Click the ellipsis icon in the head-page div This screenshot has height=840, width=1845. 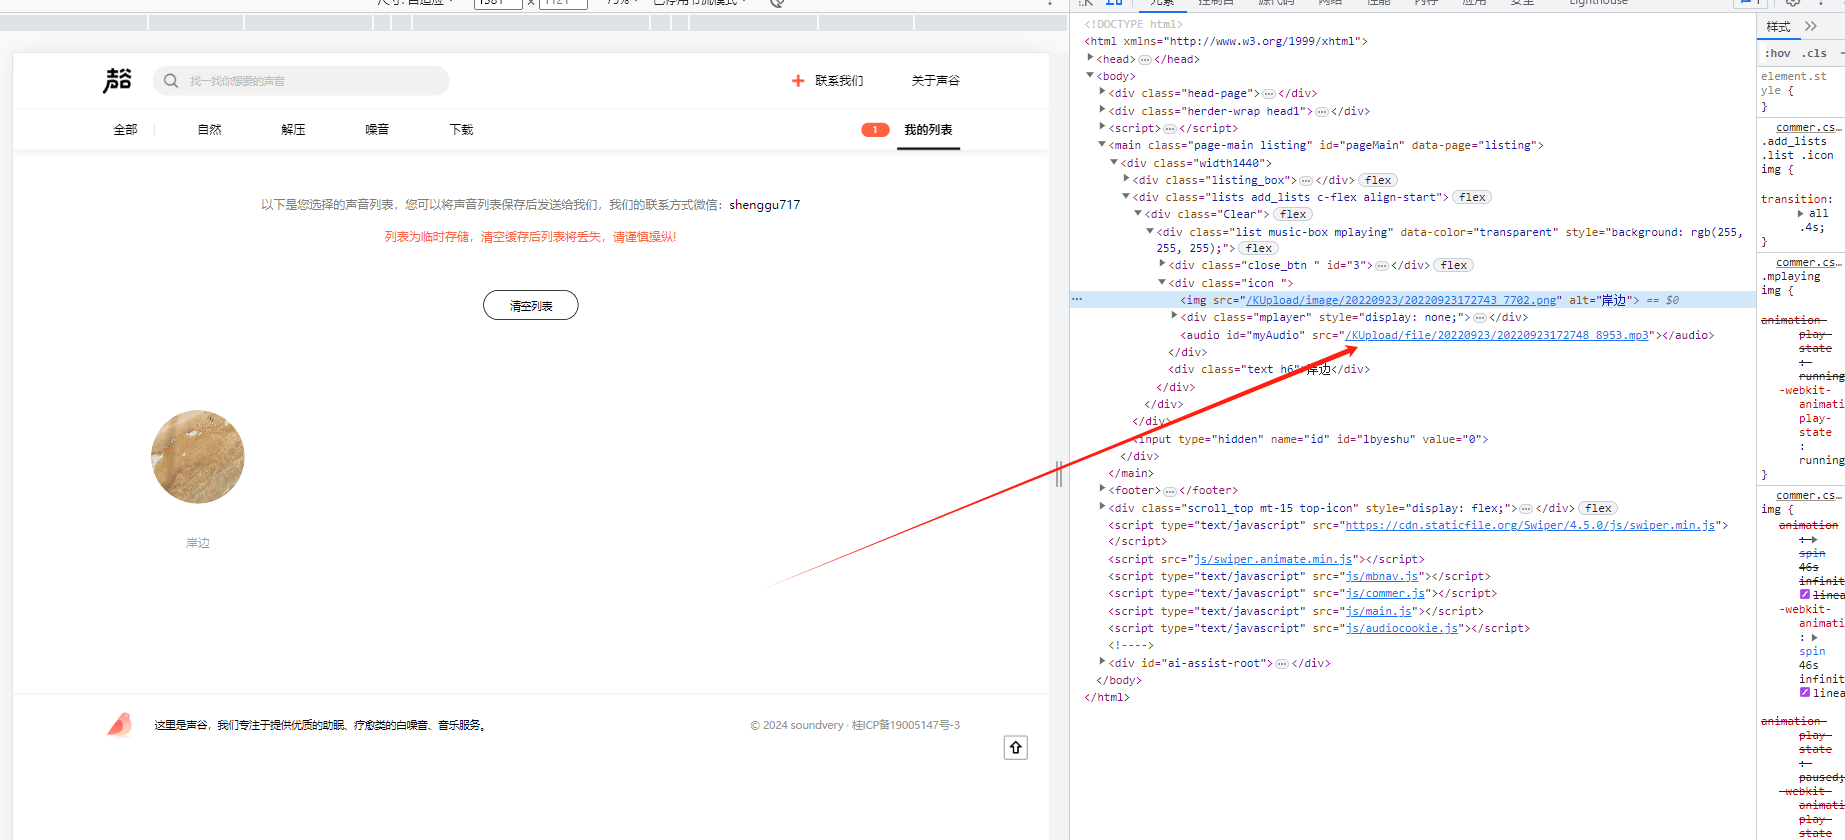(x=1268, y=94)
